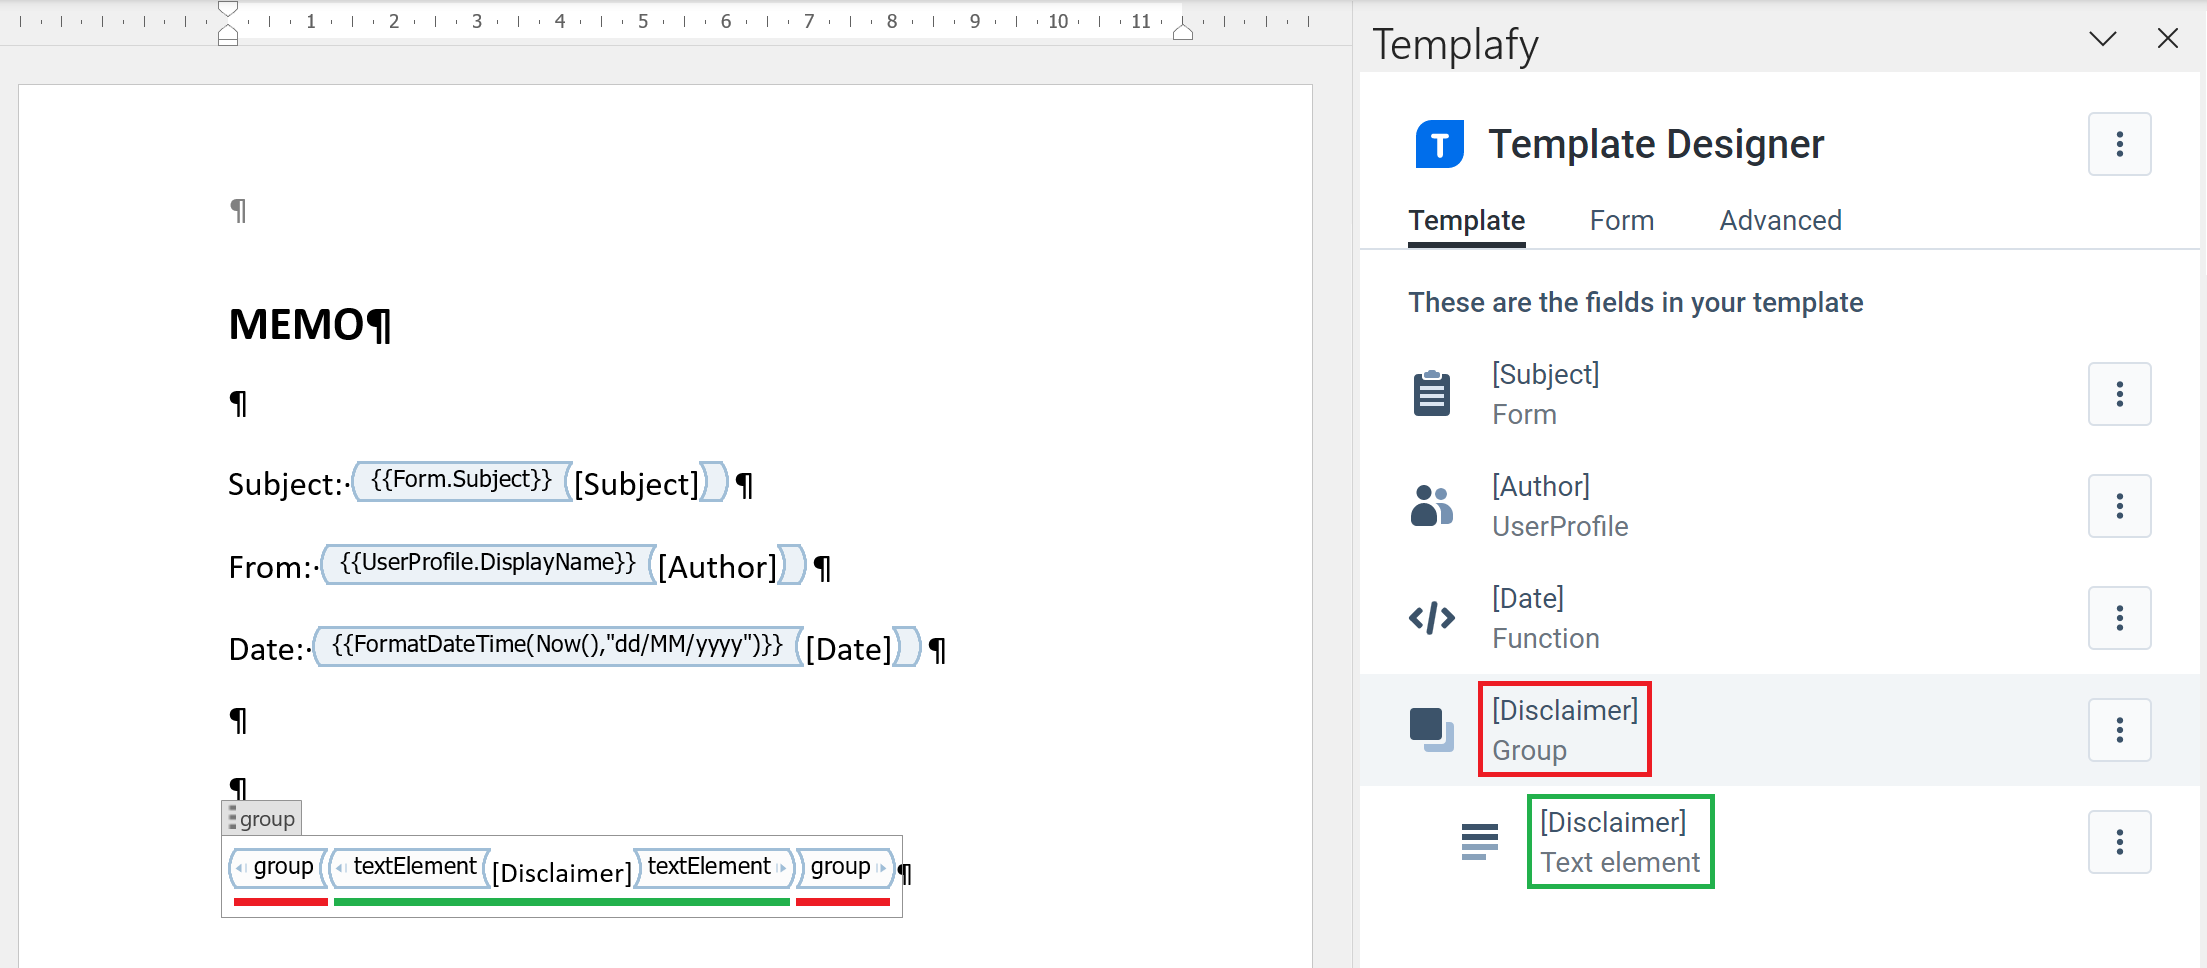This screenshot has width=2207, height=968.
Task: Switch to the Form tab
Action: point(1621,220)
